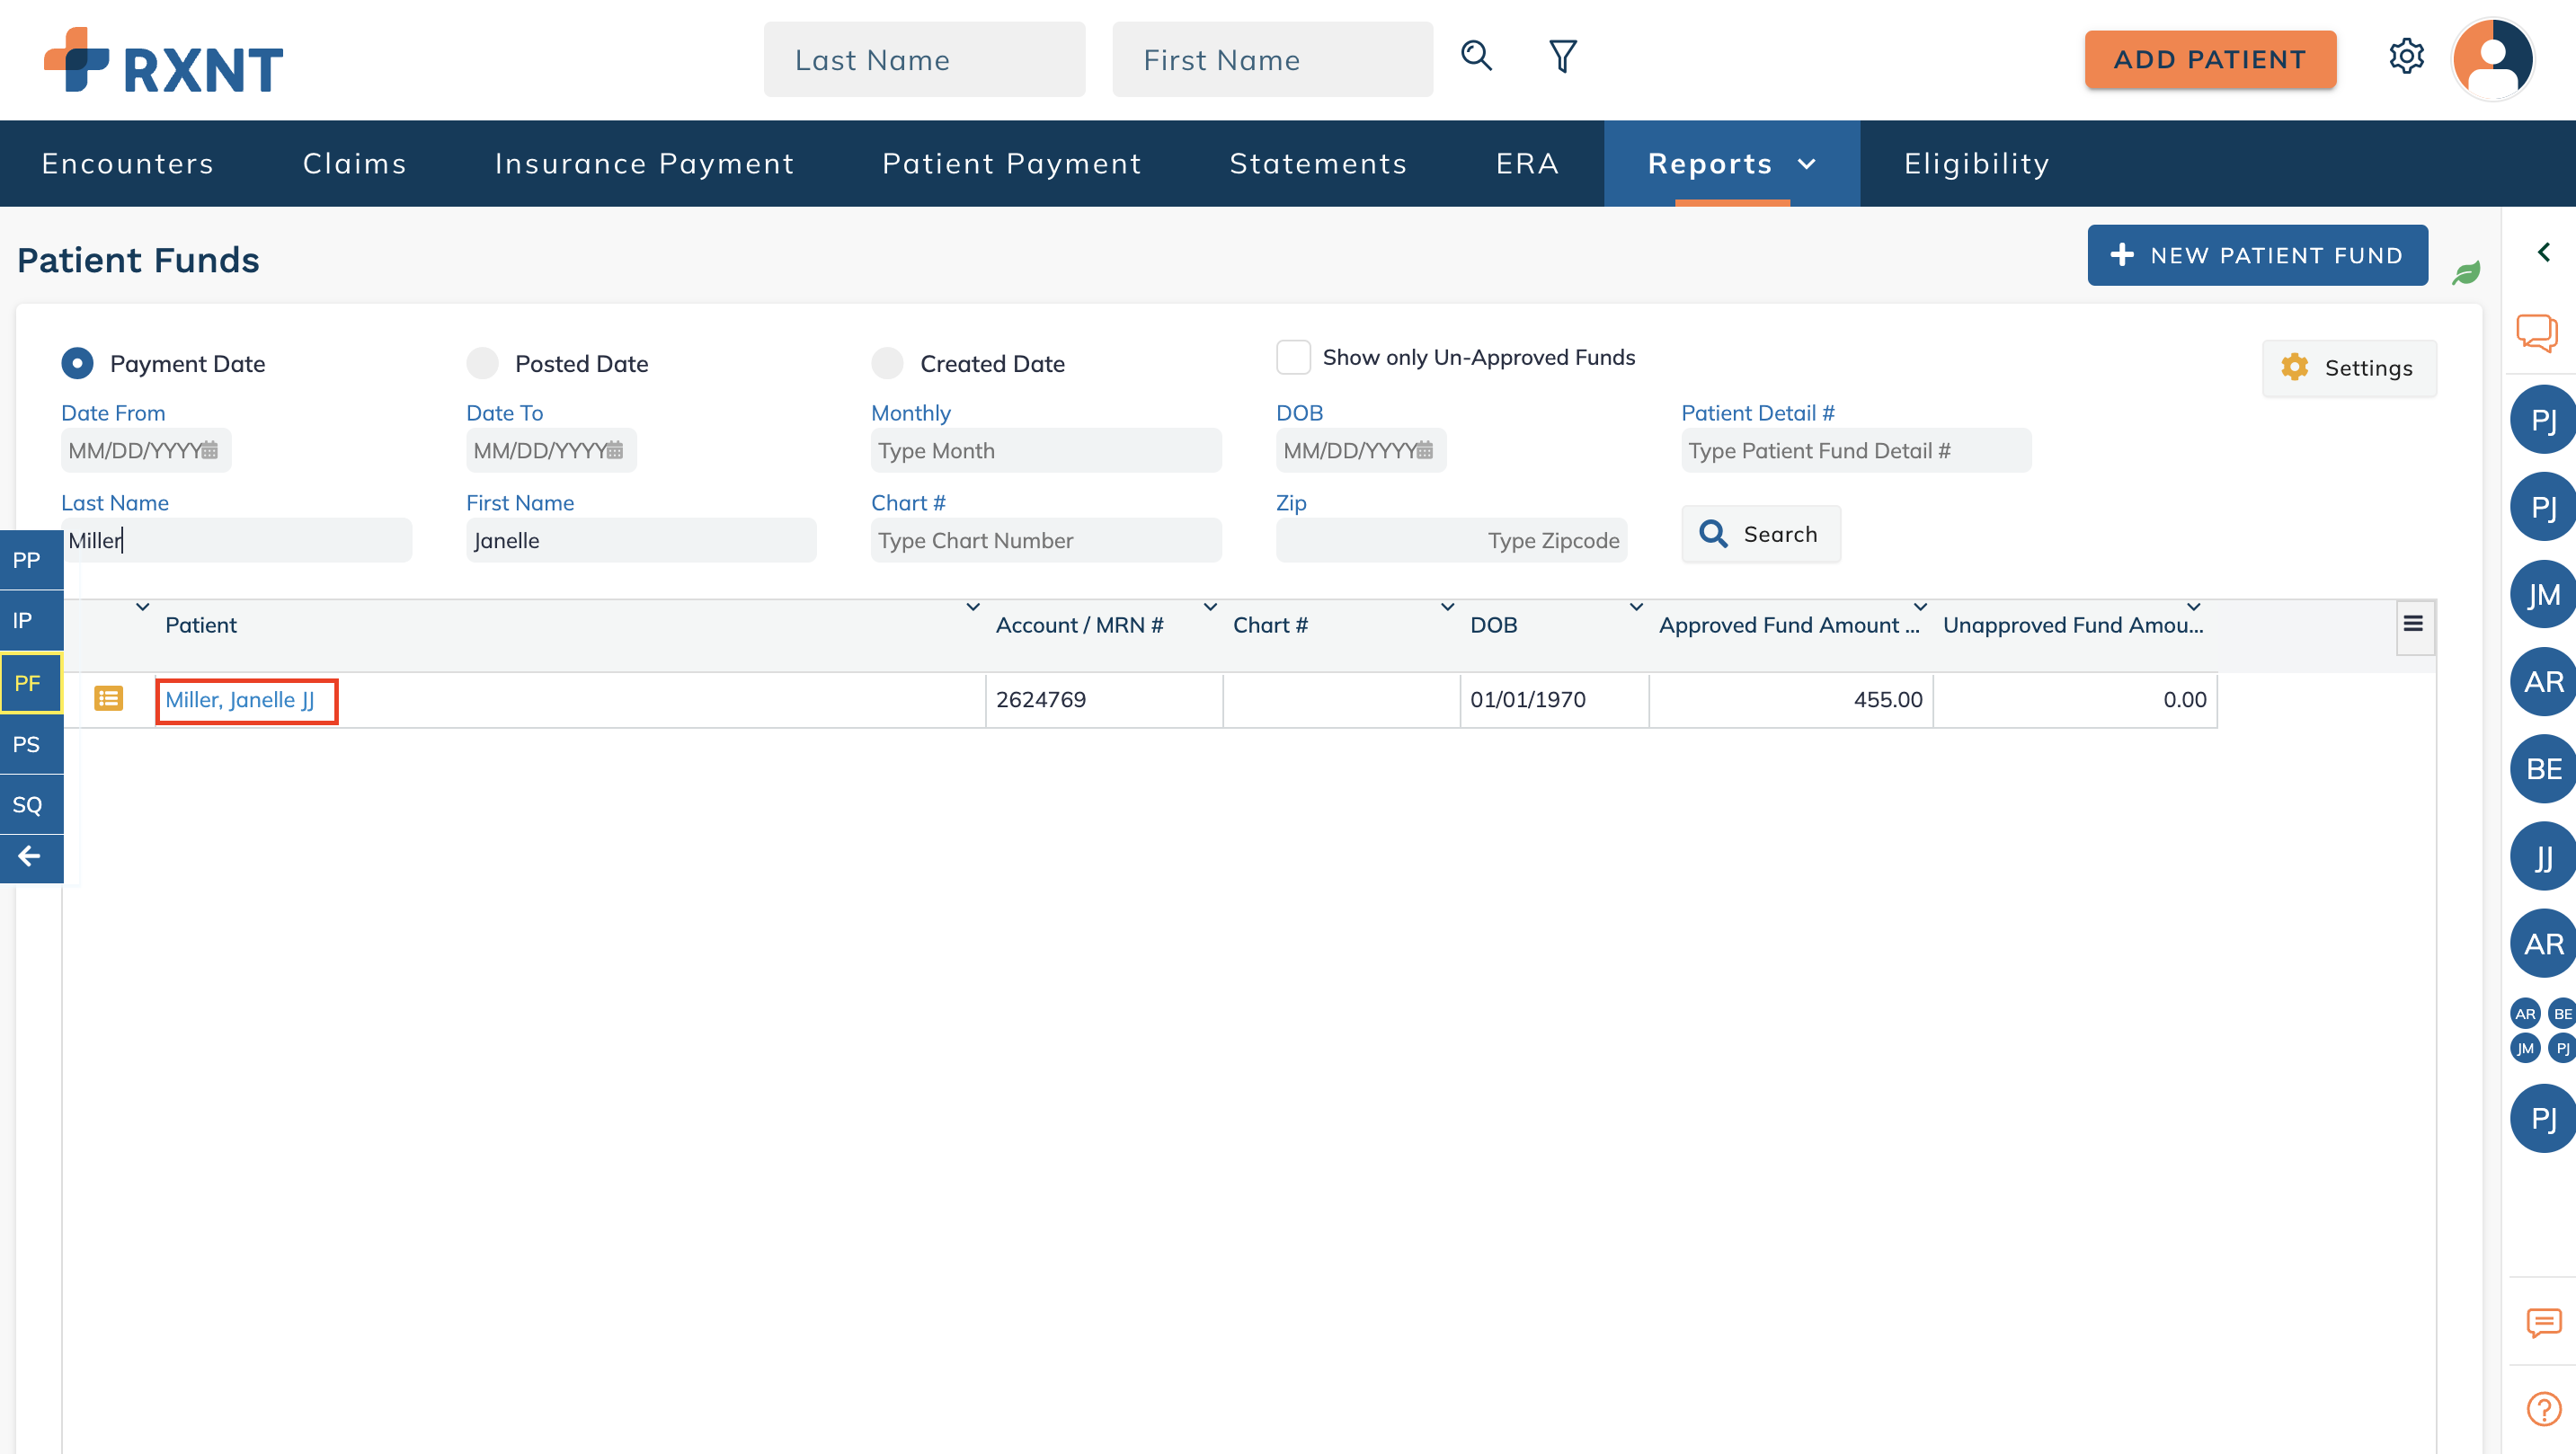Open the orange chat bubbles icon

(2537, 332)
